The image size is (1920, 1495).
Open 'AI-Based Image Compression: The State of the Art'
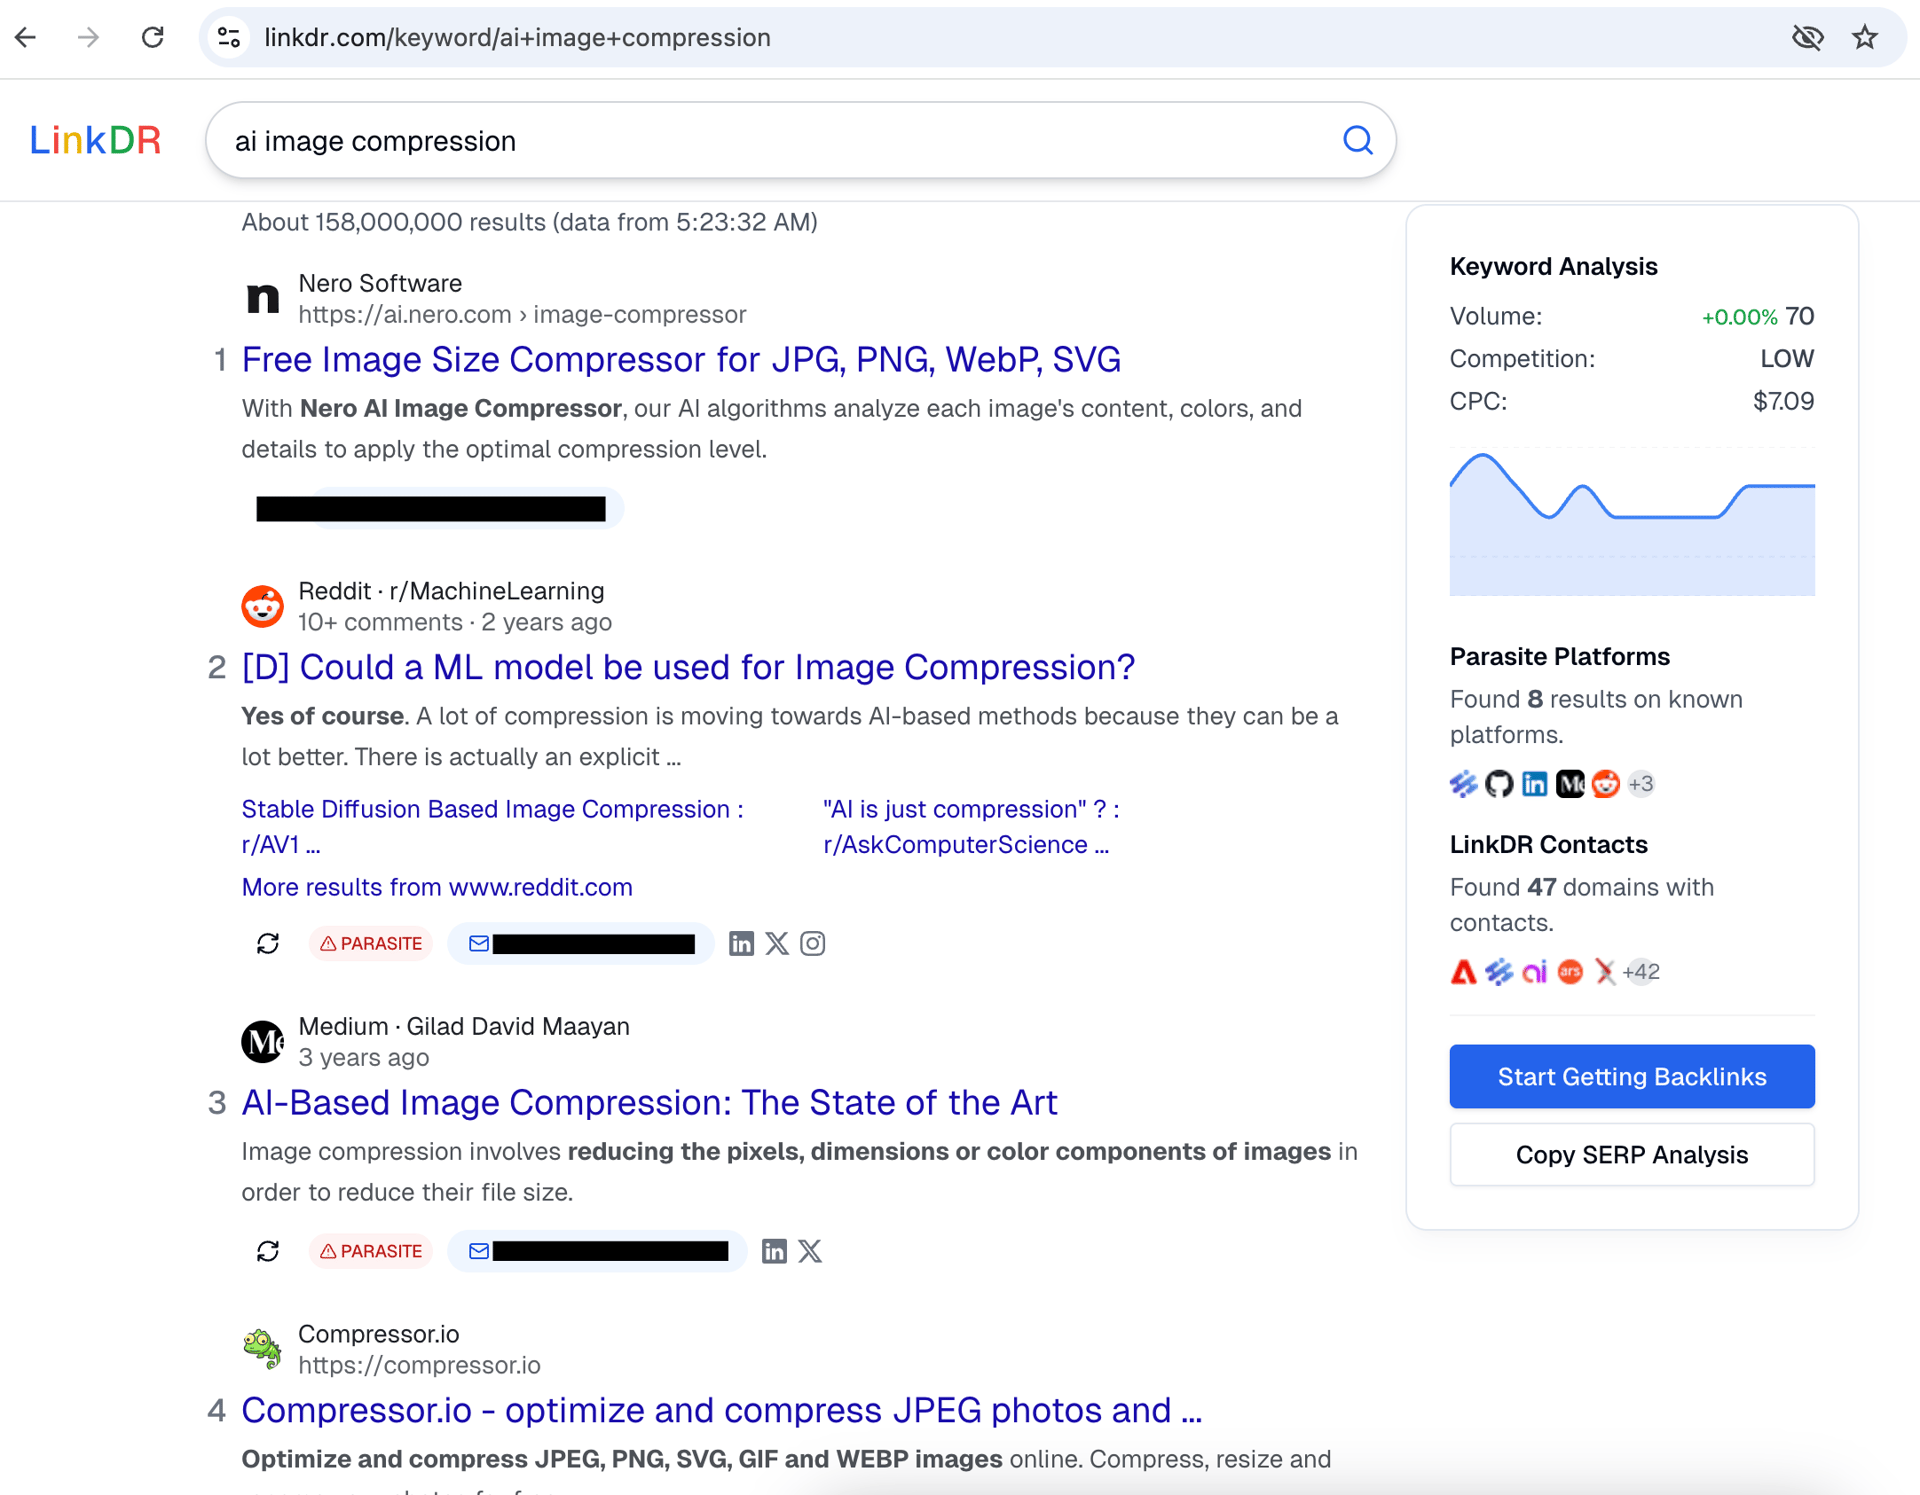coord(649,1103)
